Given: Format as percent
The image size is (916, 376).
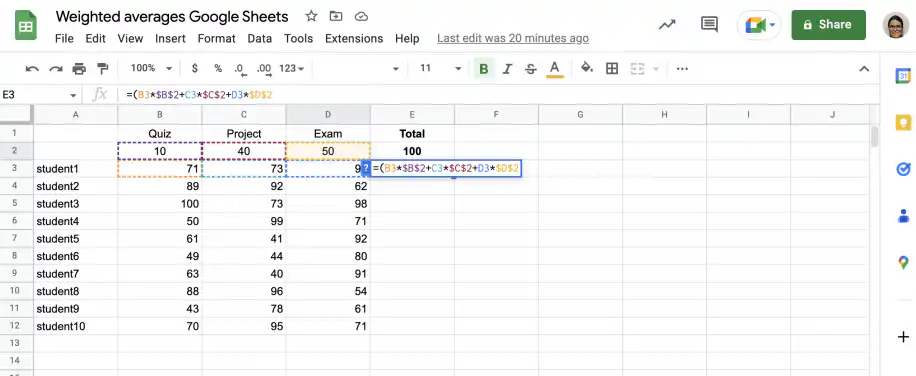Looking at the screenshot, I should click(218, 68).
